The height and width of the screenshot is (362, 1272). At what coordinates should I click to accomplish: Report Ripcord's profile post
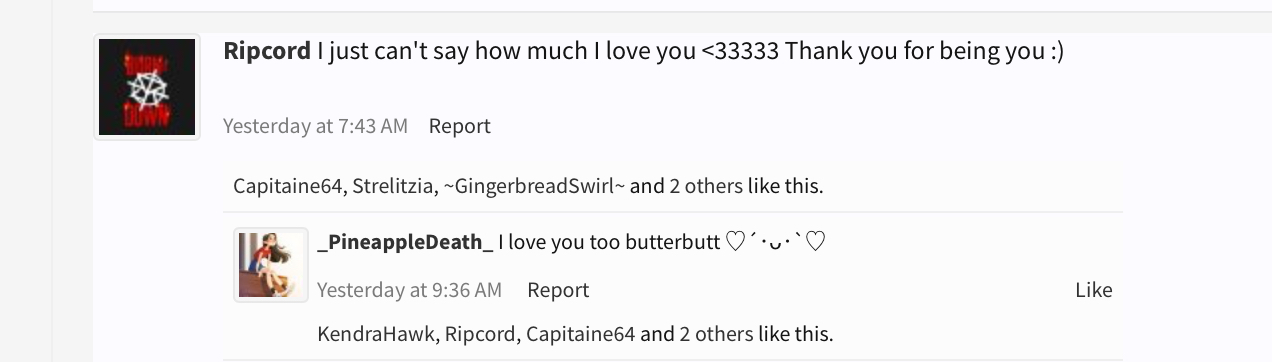[x=459, y=126]
